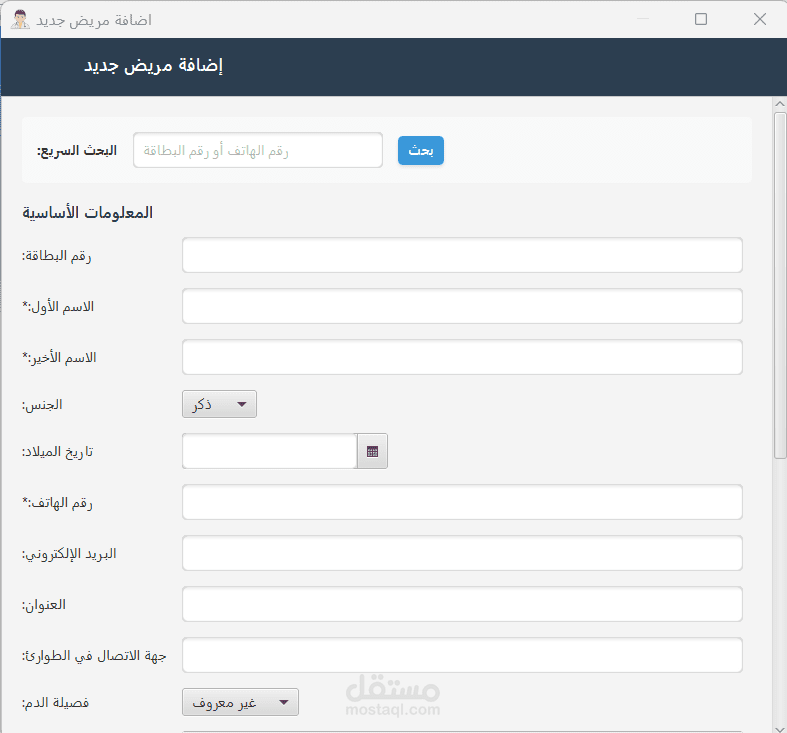Viewport: 787px width, 733px height.
Task: Click the رقم الهاتف label text
Action: pyautogui.click(x=57, y=503)
